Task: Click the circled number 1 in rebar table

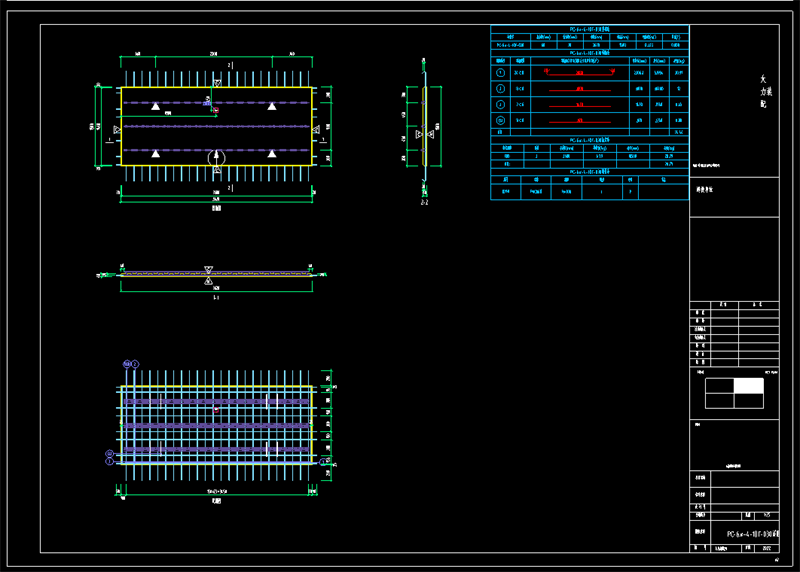Action: [x=501, y=73]
